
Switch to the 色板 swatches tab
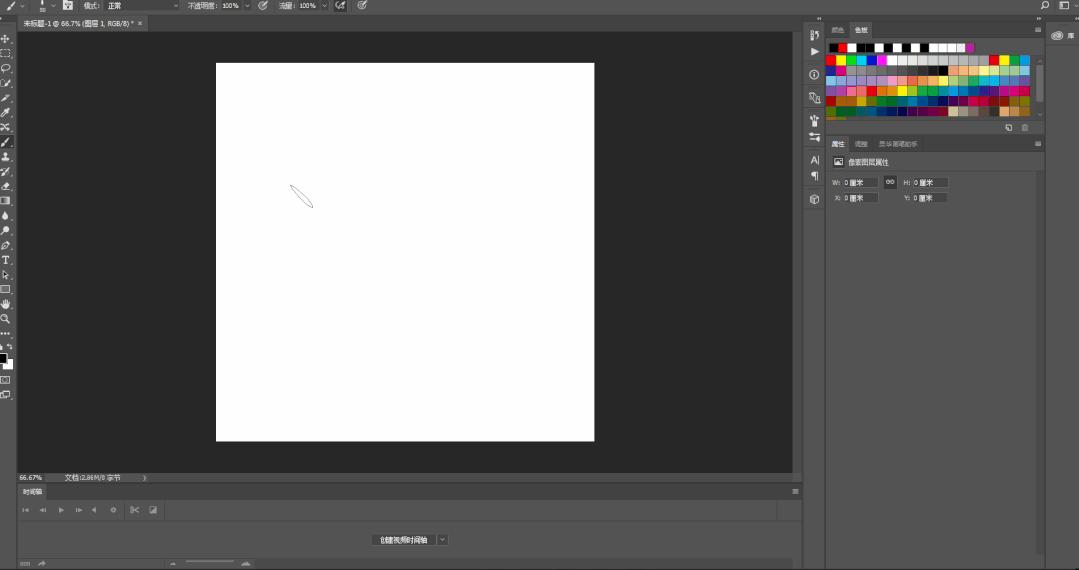point(861,30)
